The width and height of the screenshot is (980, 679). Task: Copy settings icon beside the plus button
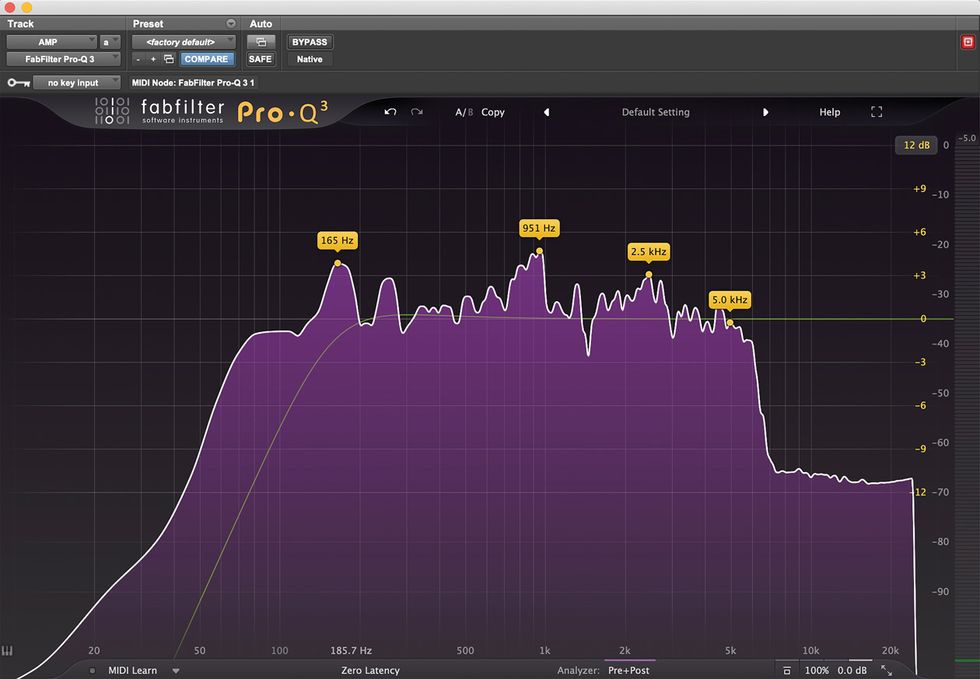tap(169, 59)
